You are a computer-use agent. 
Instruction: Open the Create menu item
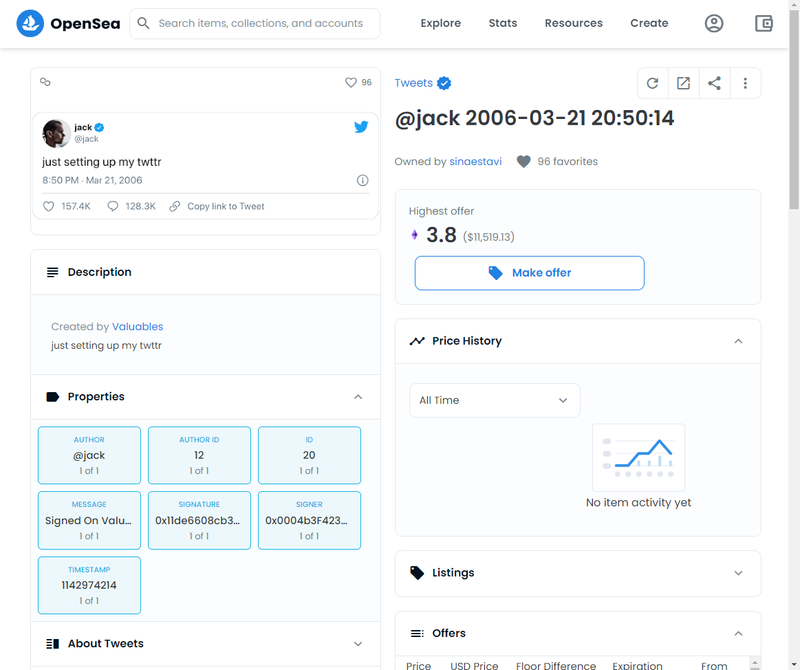pos(649,23)
